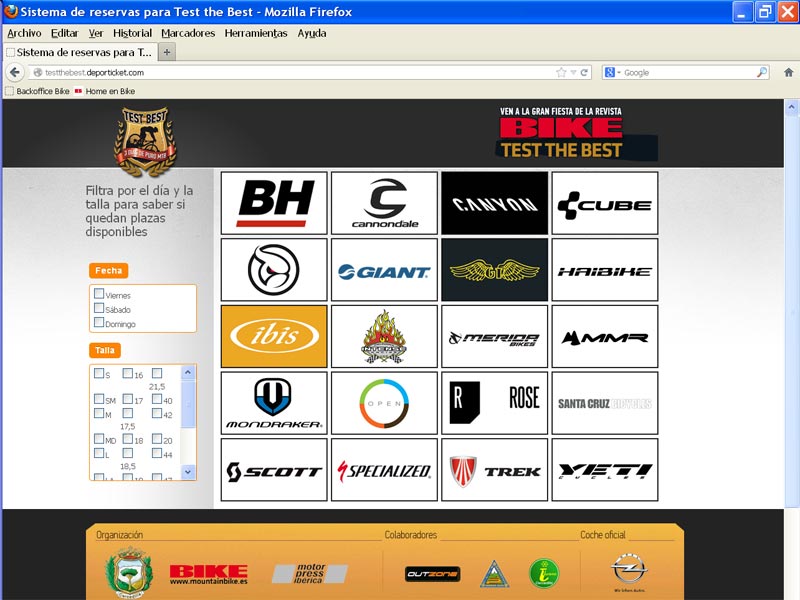
Task: Select the Cannondale brand logo
Action: click(384, 203)
